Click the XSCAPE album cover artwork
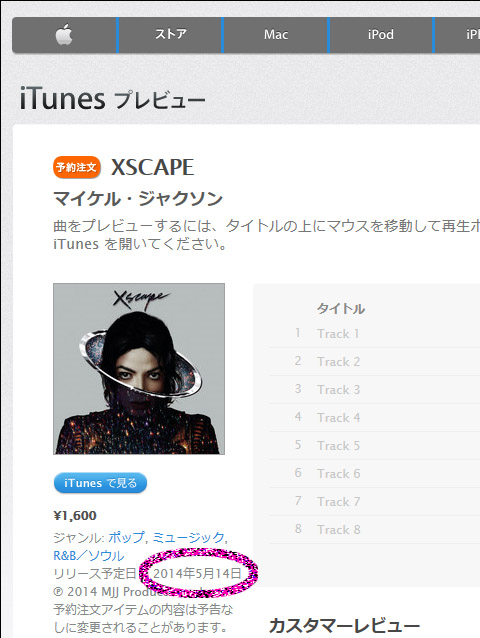The height and width of the screenshot is (638, 480). (139, 369)
